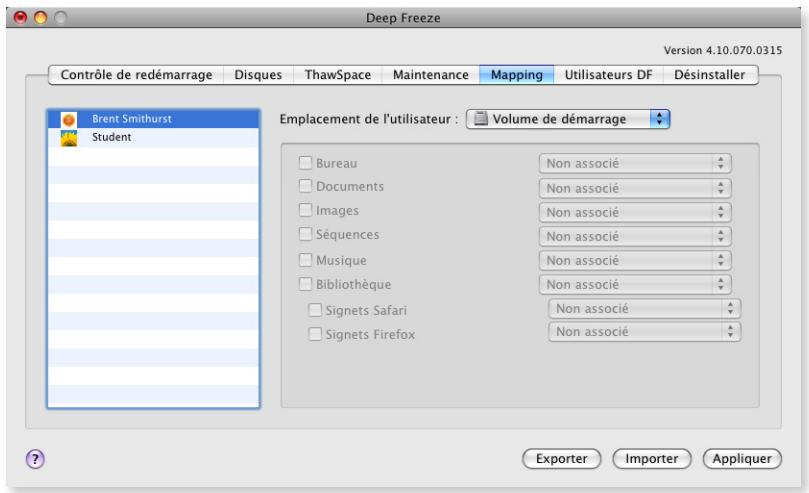809x493 pixels.
Task: Open the Utilisateurs DF tab
Action: (608, 75)
